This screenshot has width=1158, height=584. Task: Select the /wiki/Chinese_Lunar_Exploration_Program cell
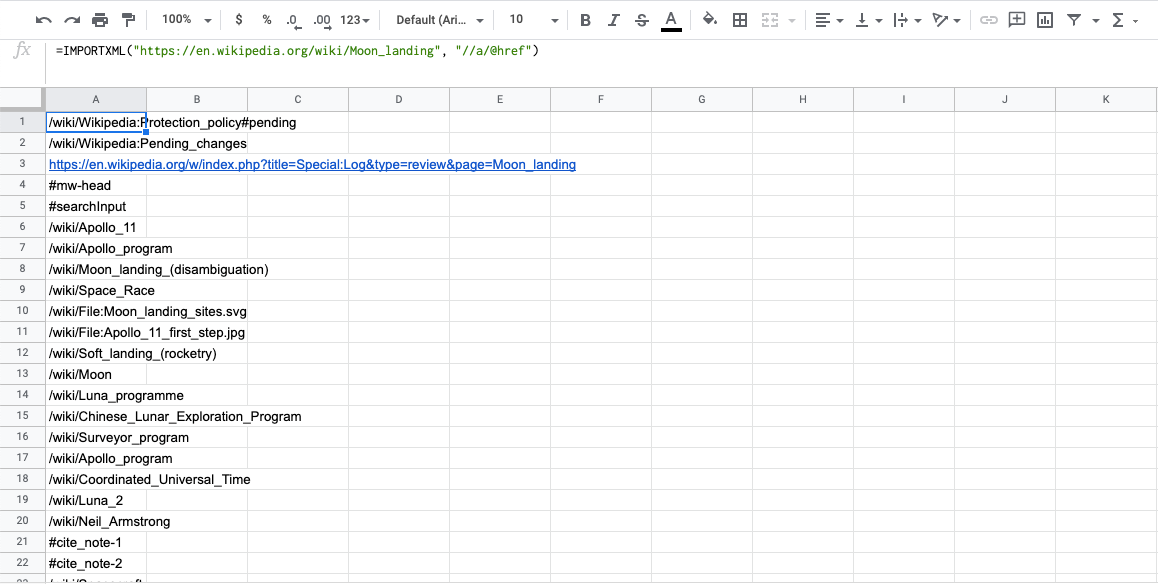click(x=96, y=416)
